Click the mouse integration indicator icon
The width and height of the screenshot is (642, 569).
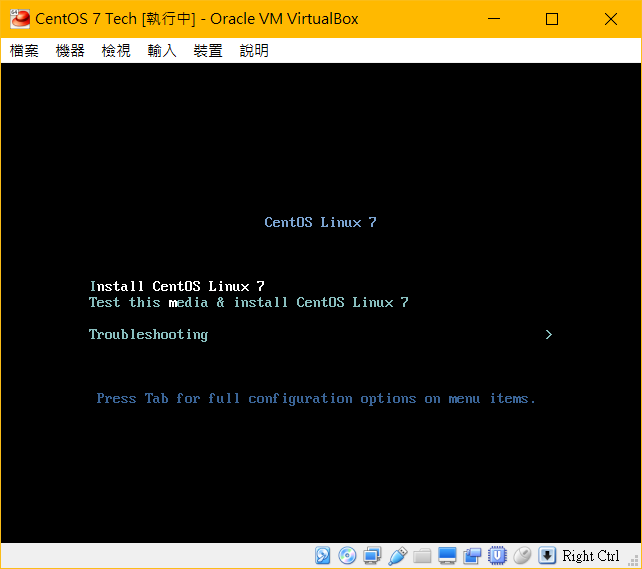[522, 556]
